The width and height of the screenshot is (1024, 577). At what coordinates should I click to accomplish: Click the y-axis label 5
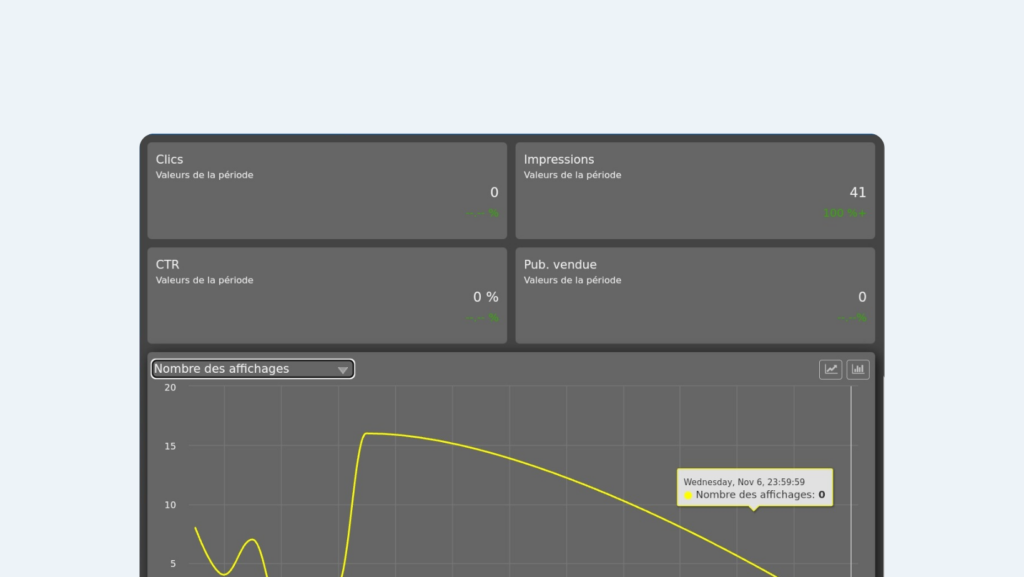[172, 563]
